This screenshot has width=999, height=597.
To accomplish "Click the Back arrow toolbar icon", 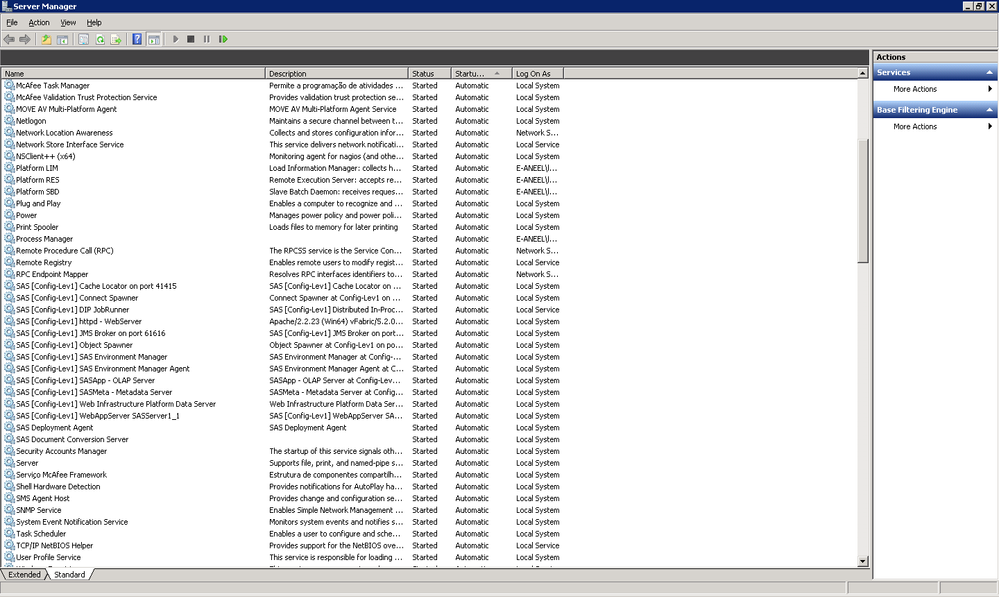I will [x=9, y=40].
